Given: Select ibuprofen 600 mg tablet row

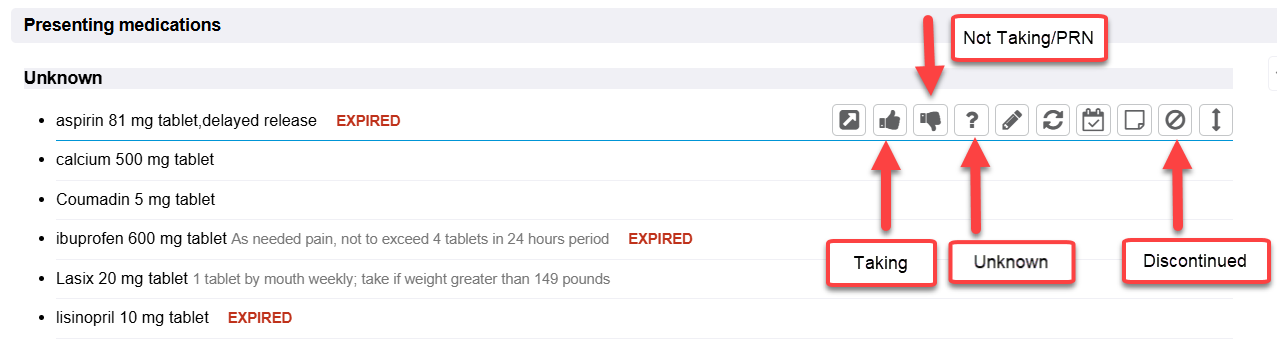Looking at the screenshot, I should tap(644, 239).
